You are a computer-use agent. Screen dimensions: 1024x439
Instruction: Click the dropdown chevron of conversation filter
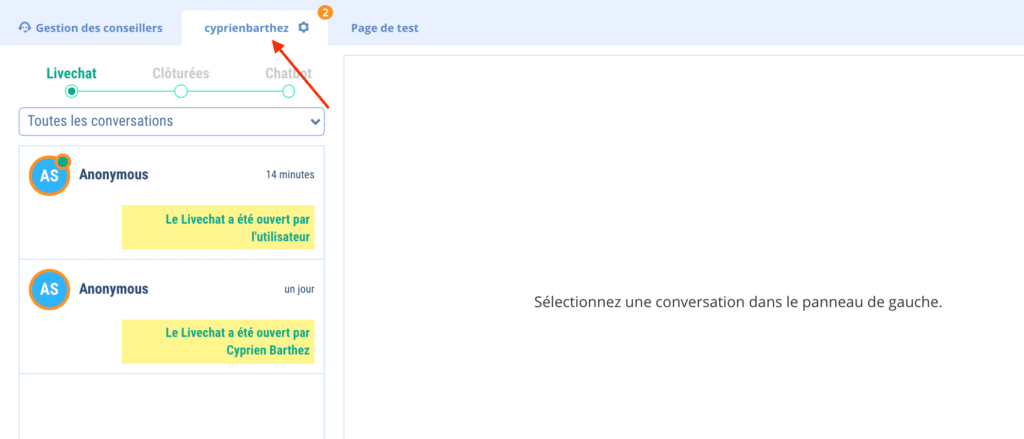pos(315,122)
